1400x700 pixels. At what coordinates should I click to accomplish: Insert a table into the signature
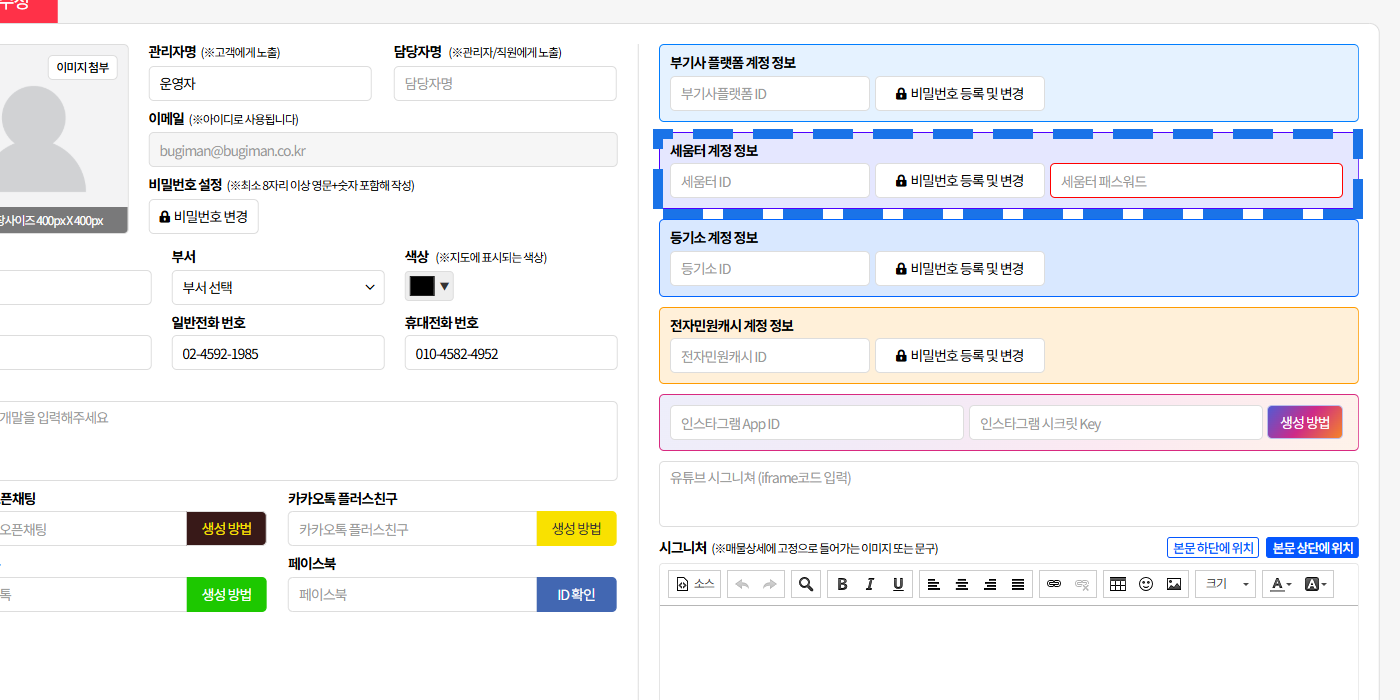coord(1118,584)
